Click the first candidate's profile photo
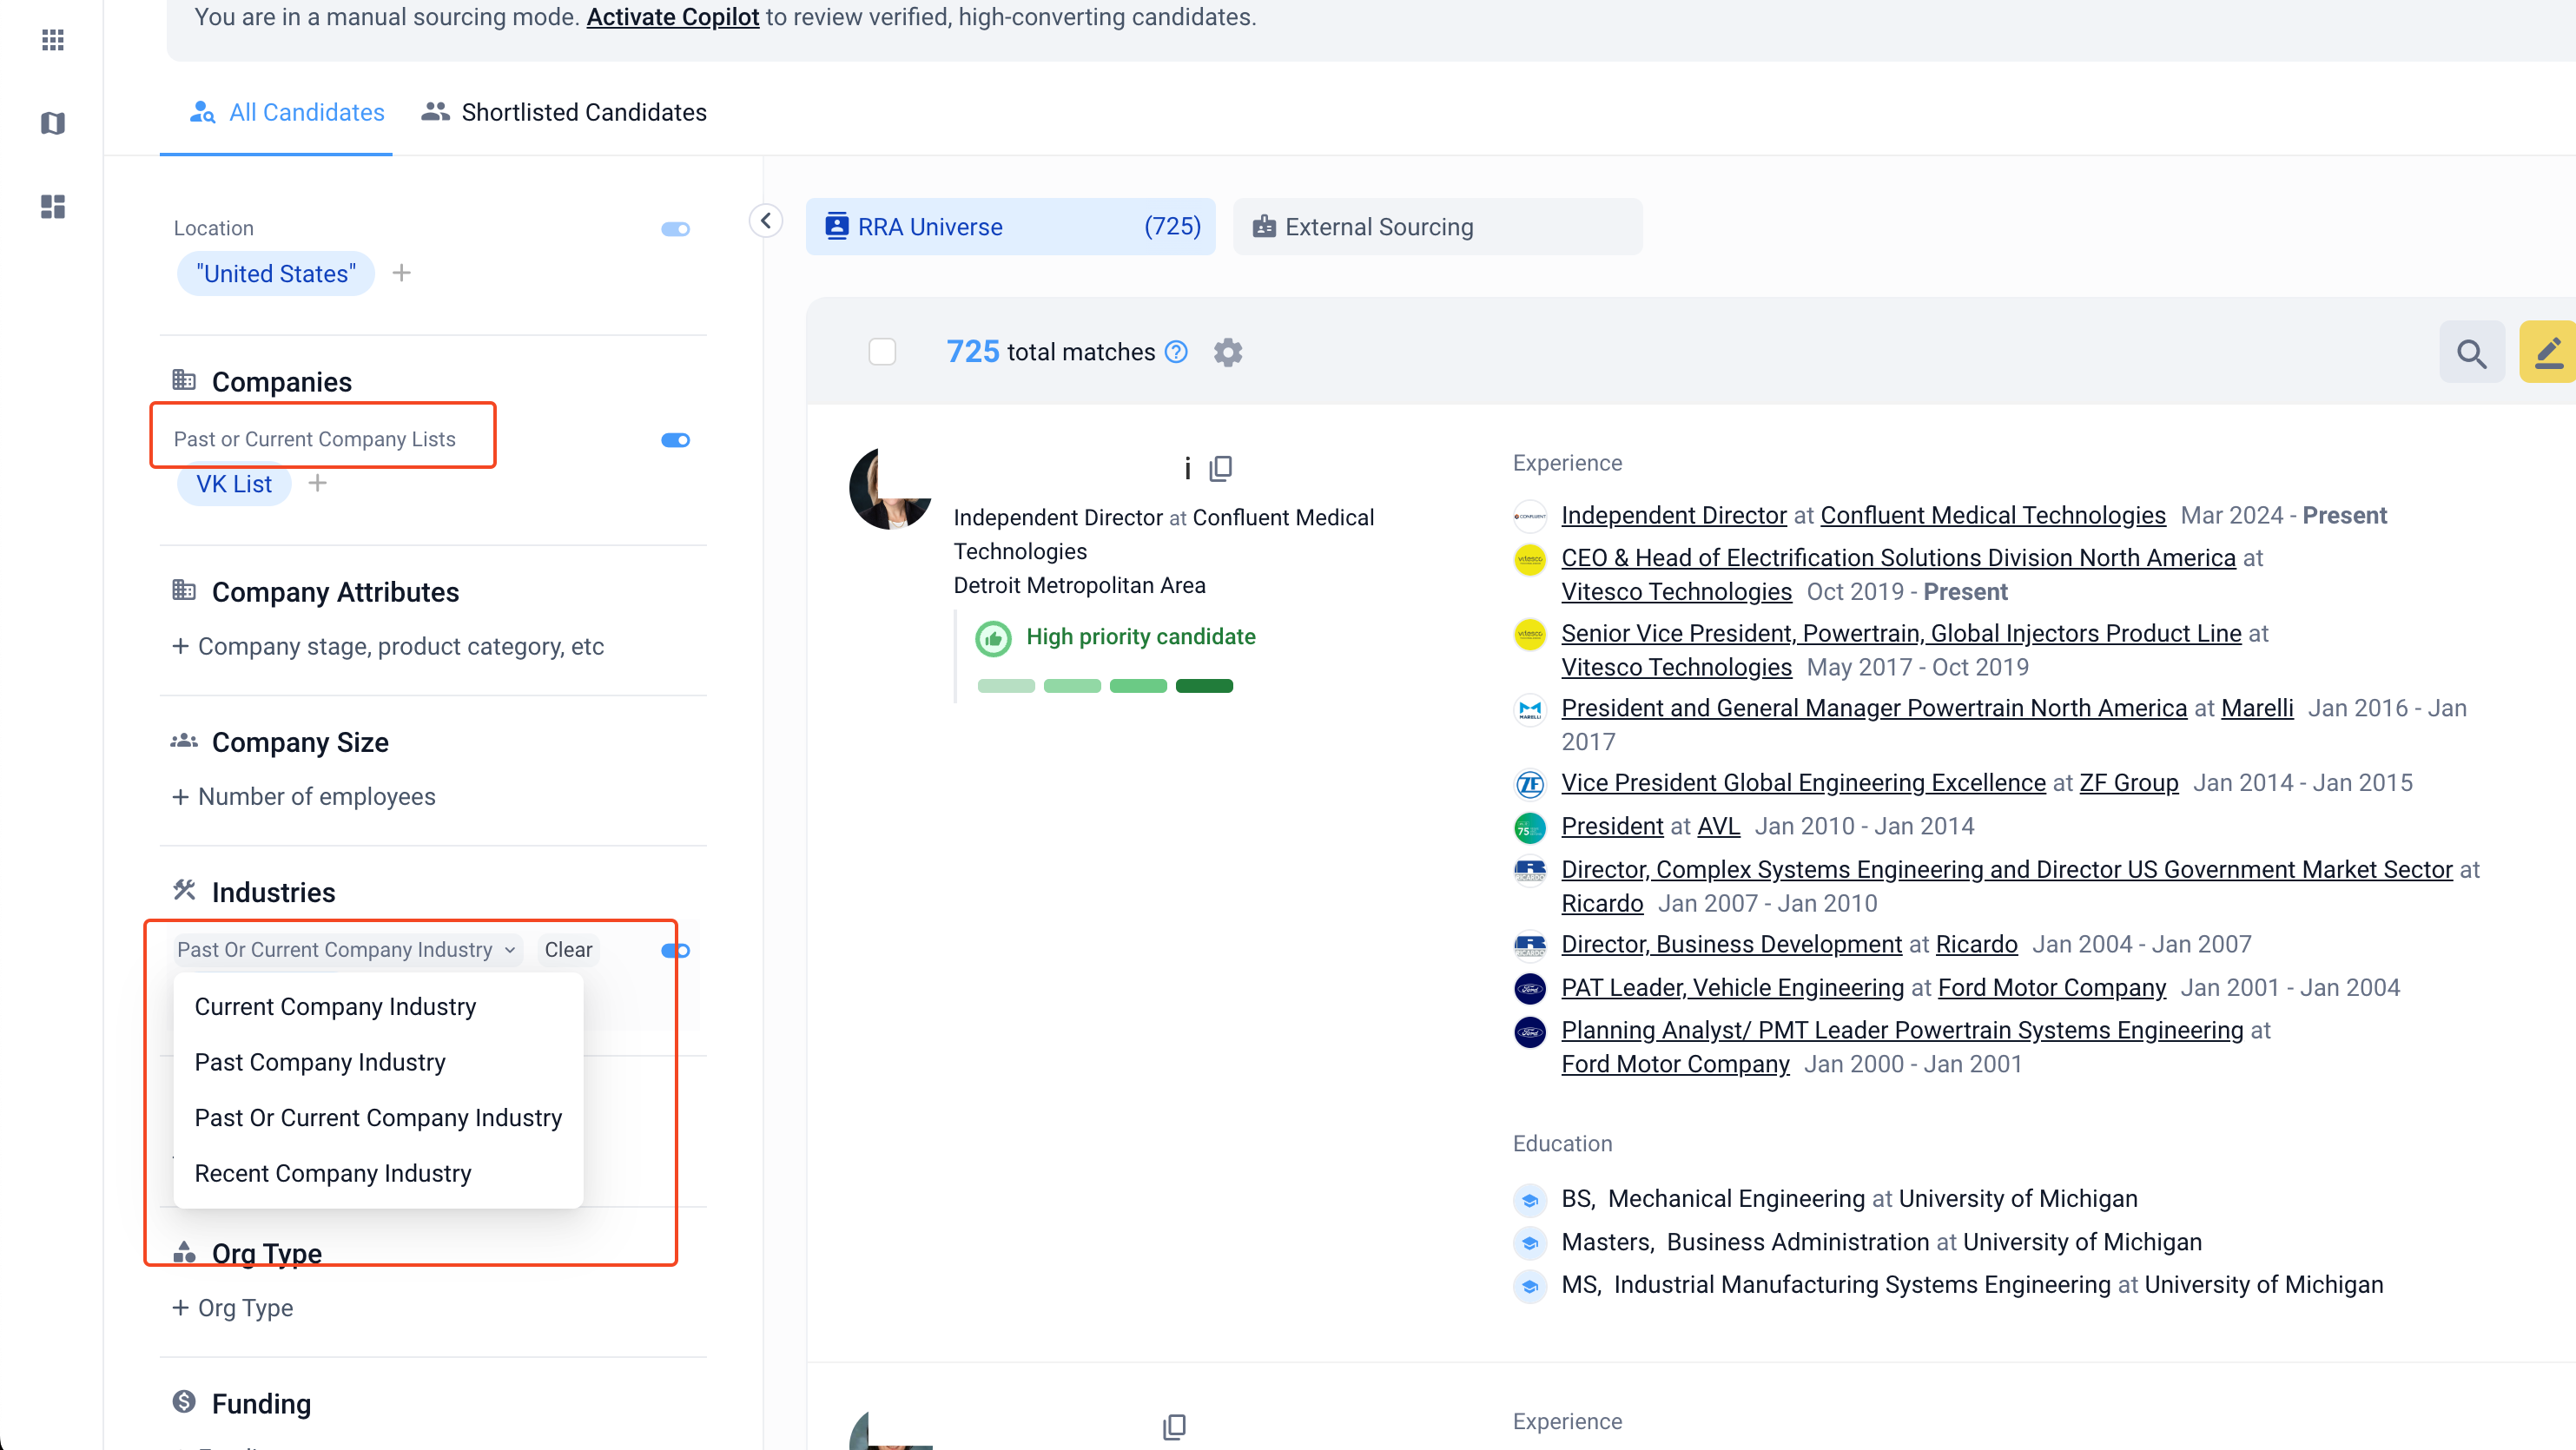The image size is (2576, 1450). click(891, 489)
